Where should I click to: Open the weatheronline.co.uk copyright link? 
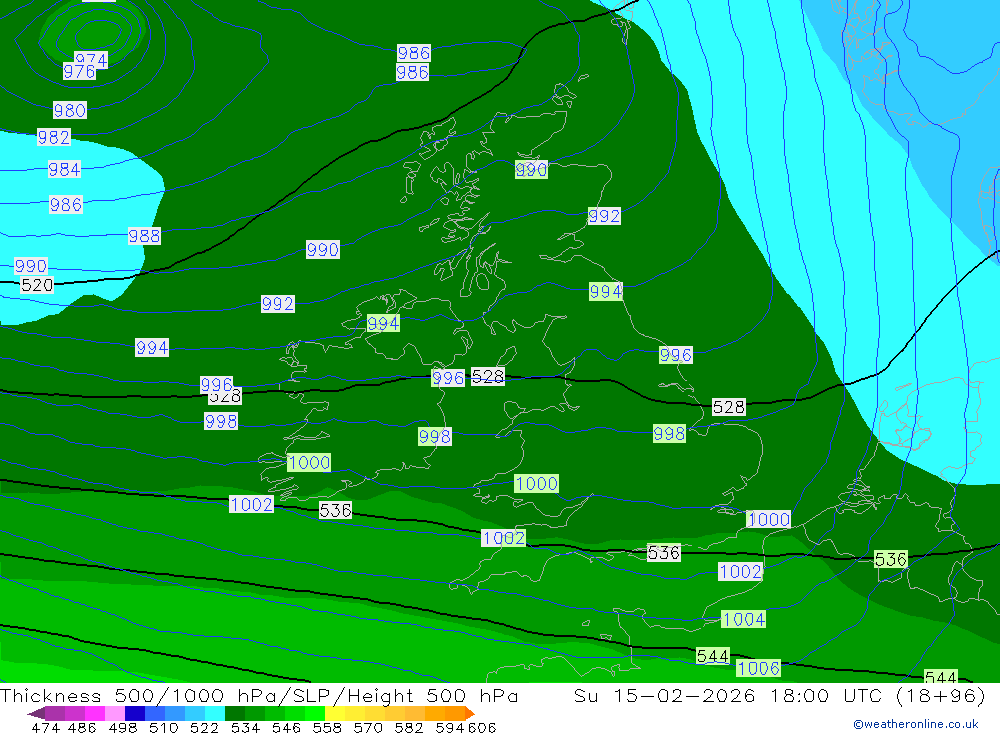tap(916, 724)
